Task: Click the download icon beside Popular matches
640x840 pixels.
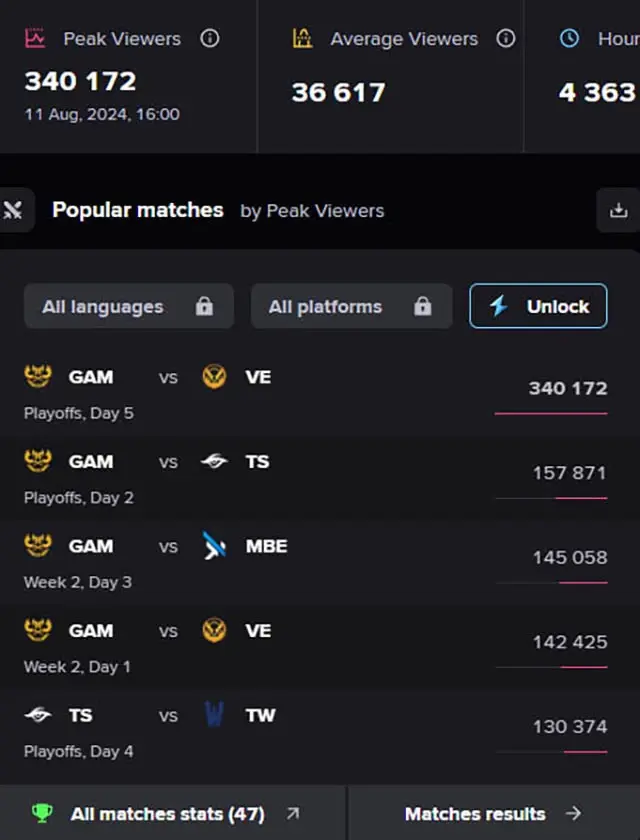Action: point(619,210)
